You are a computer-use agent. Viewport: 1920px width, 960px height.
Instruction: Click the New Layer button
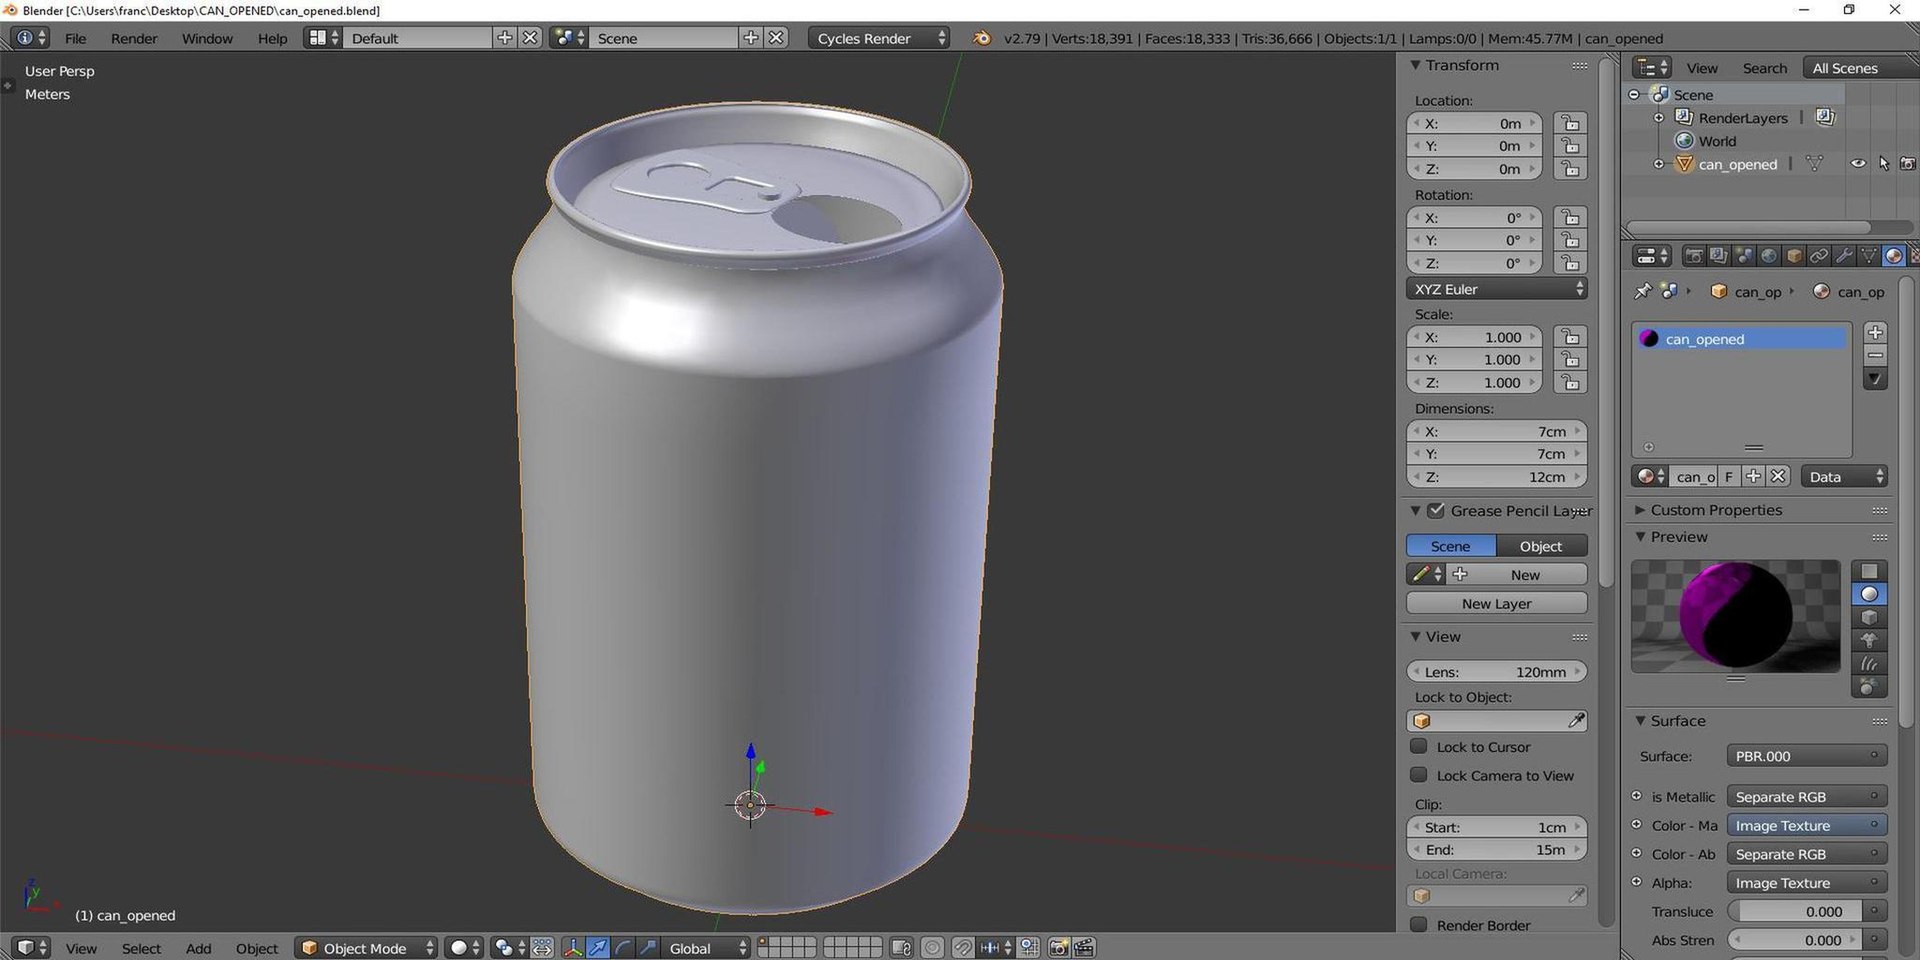1497,603
